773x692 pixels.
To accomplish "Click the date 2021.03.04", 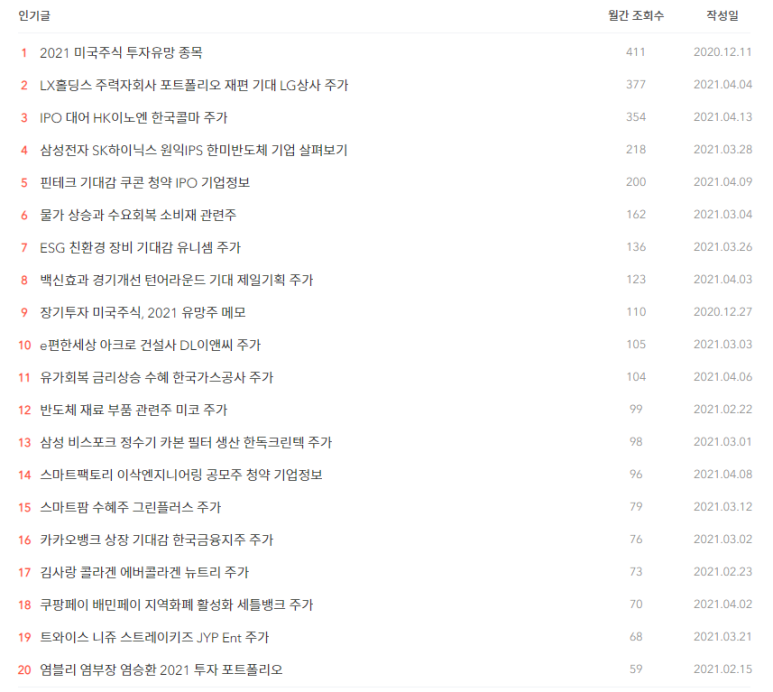I will click(x=723, y=215).
